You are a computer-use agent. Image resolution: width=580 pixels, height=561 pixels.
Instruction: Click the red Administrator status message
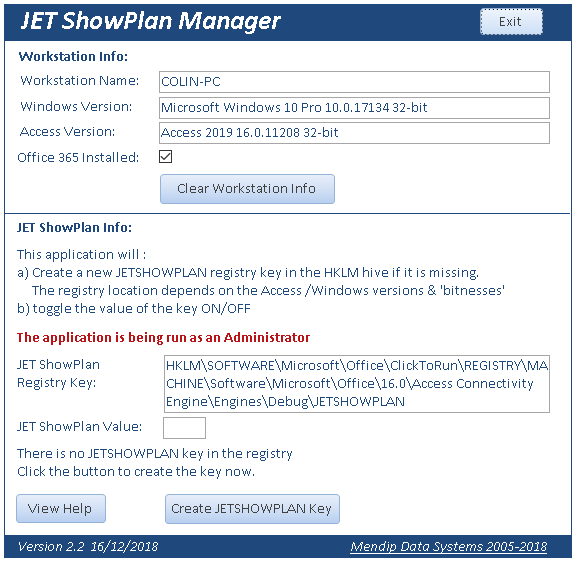[163, 337]
